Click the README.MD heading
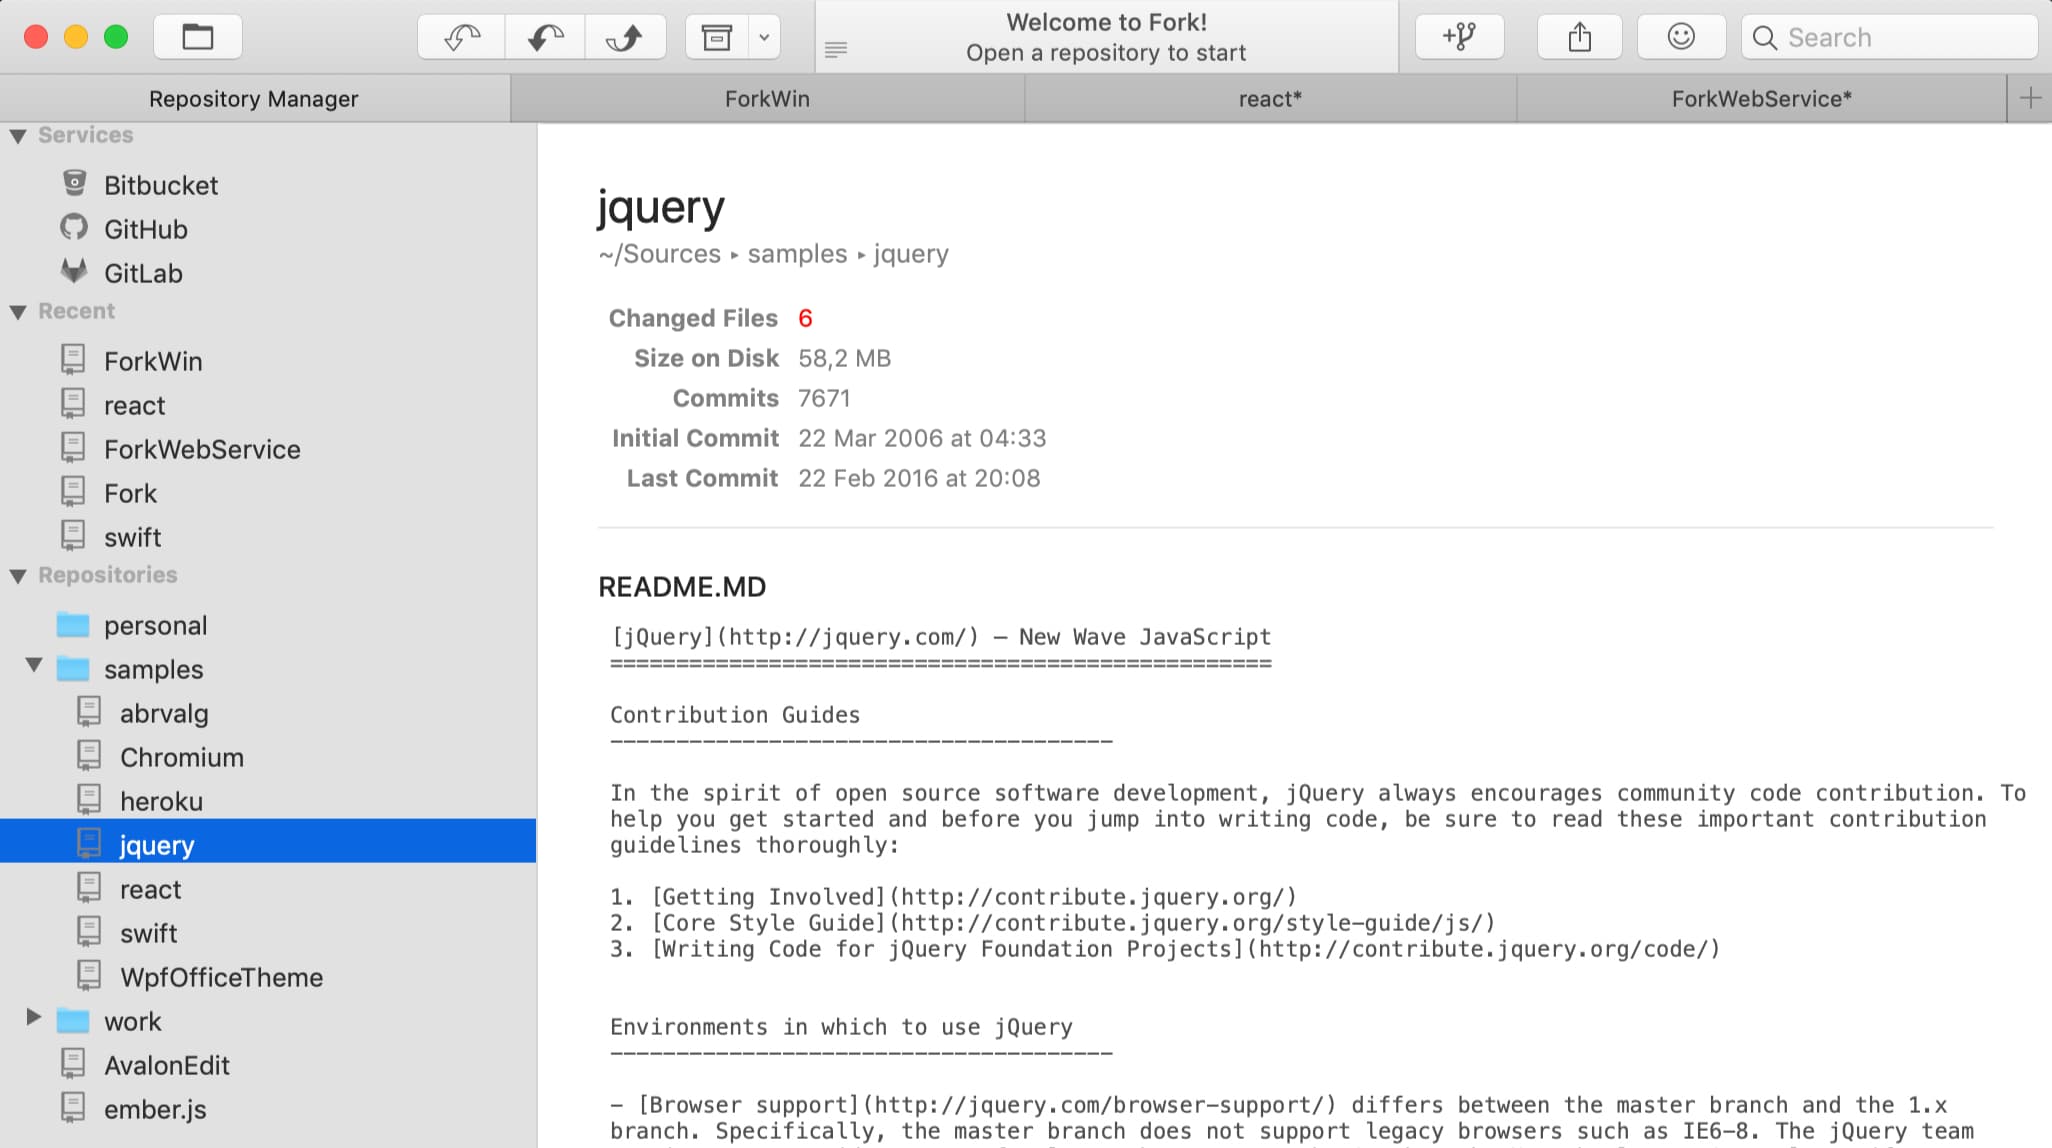Screen dimensions: 2052x1148 682,587
